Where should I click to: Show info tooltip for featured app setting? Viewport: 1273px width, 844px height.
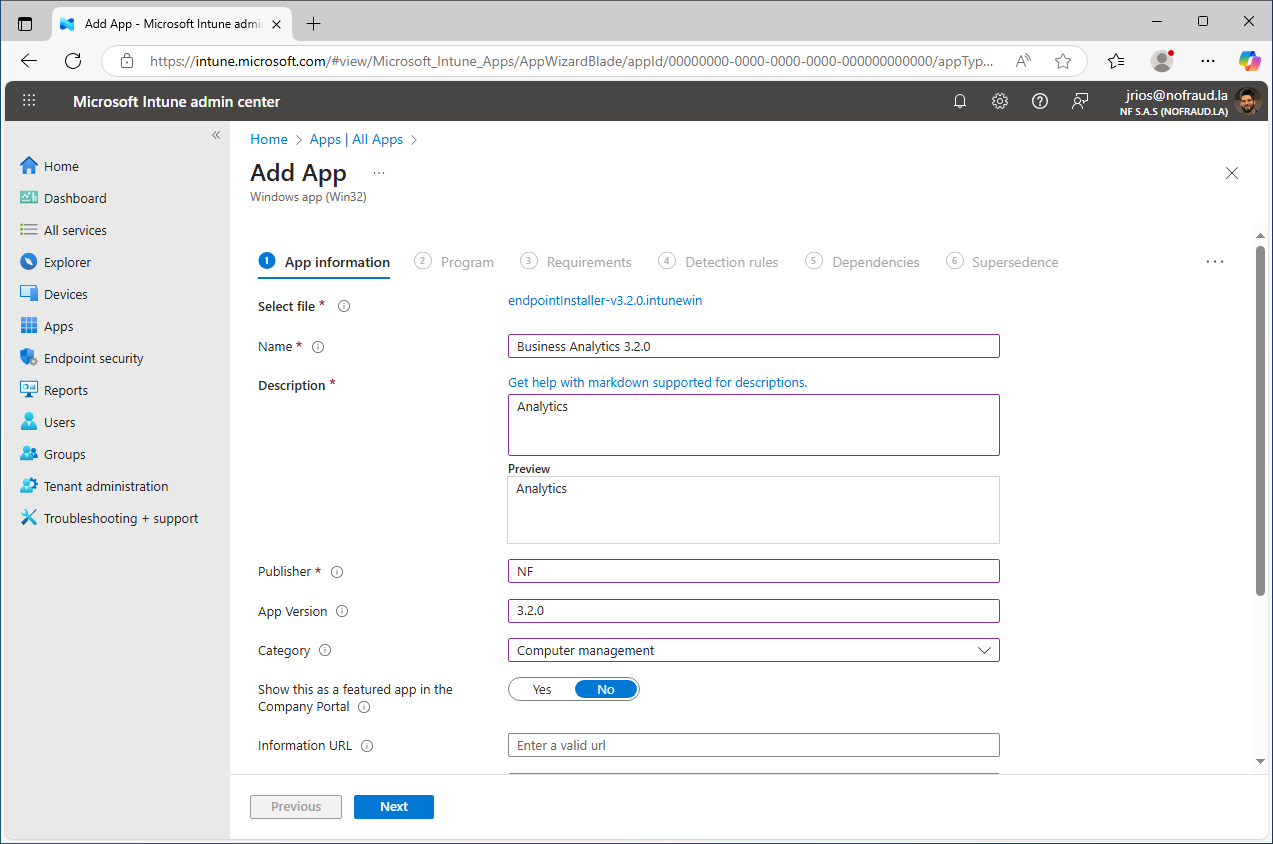364,707
